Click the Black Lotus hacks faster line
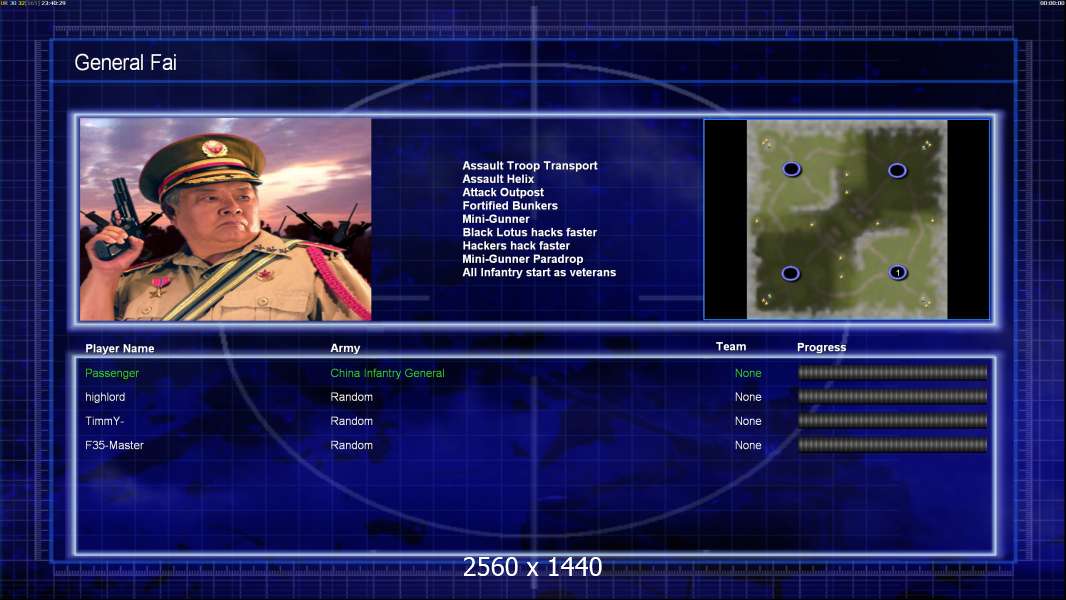1066x600 pixels. click(x=530, y=232)
